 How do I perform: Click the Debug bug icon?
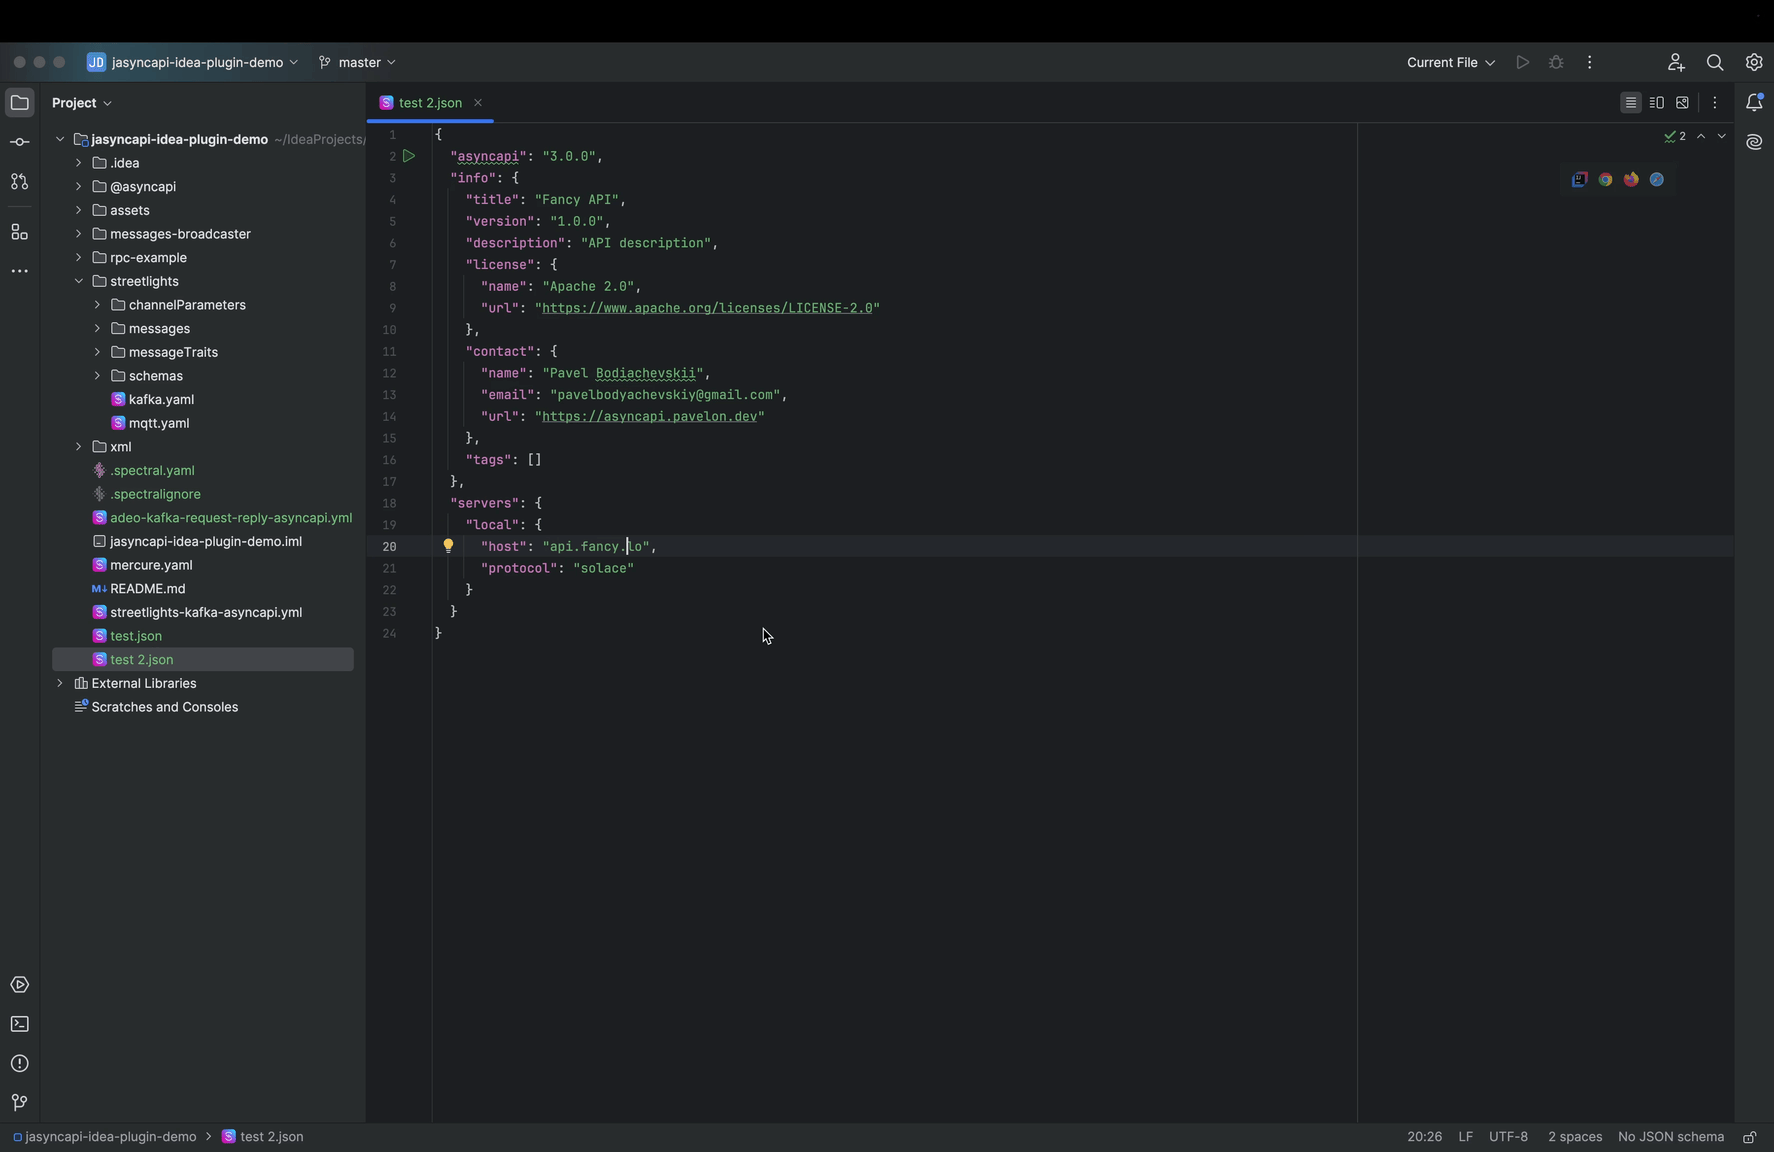(x=1556, y=62)
